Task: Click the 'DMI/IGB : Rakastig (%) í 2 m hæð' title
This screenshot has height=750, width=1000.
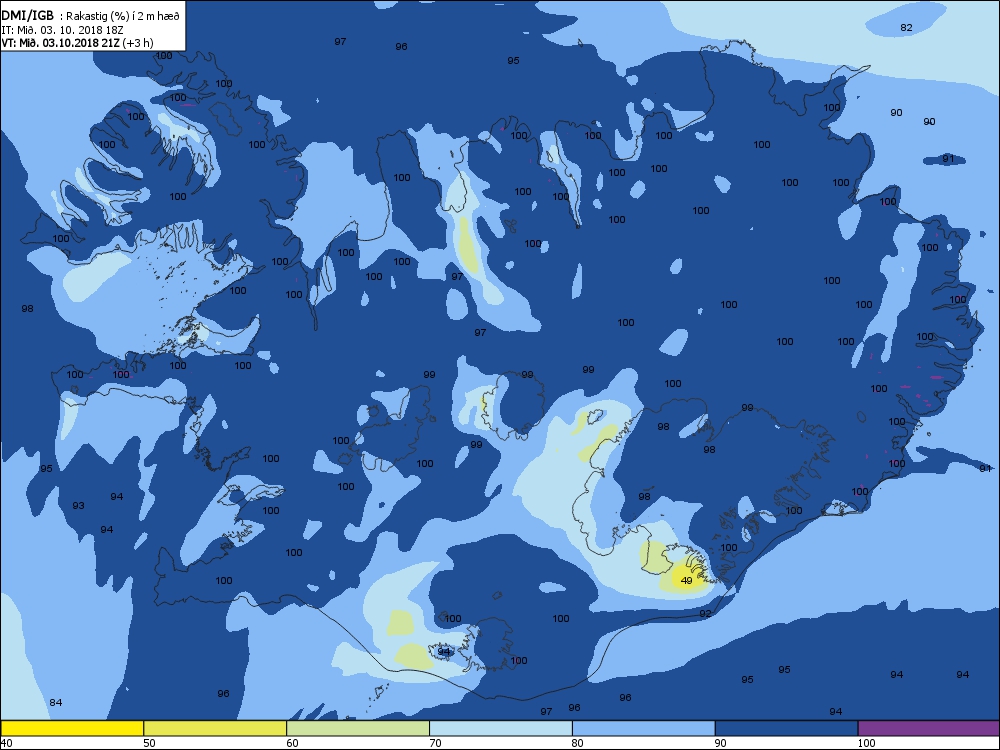Action: point(91,16)
